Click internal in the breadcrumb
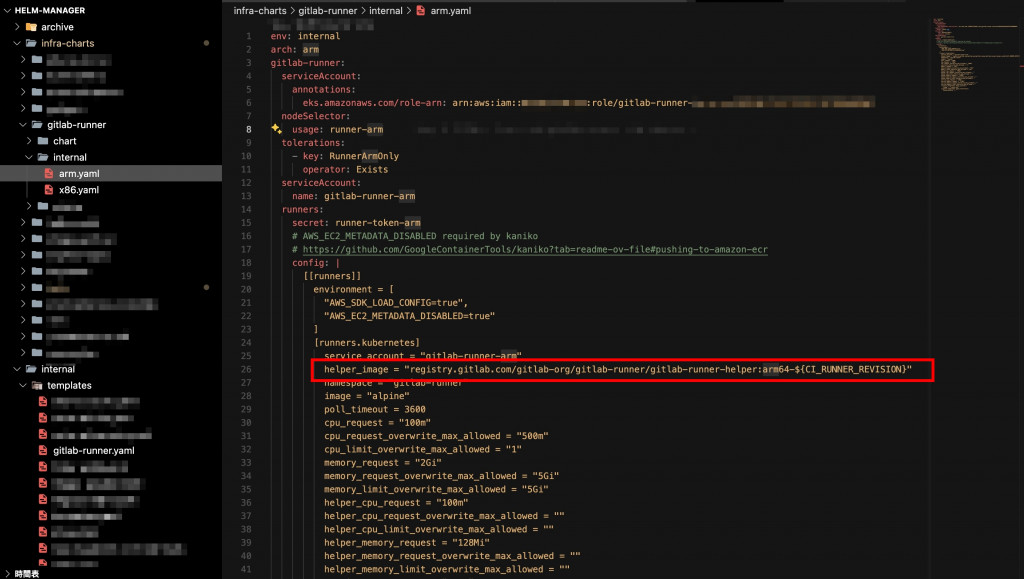Screen dimensions: 1024x579 pyautogui.click(x=385, y=10)
